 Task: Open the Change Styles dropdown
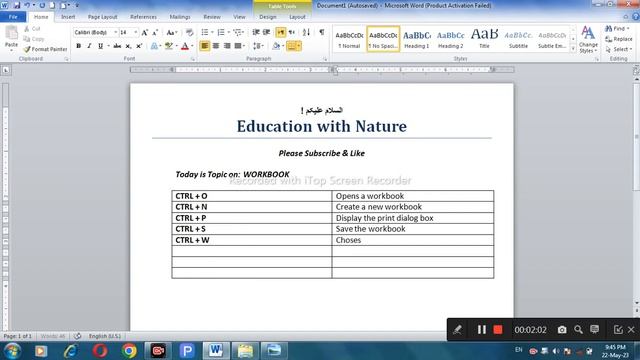[588, 39]
